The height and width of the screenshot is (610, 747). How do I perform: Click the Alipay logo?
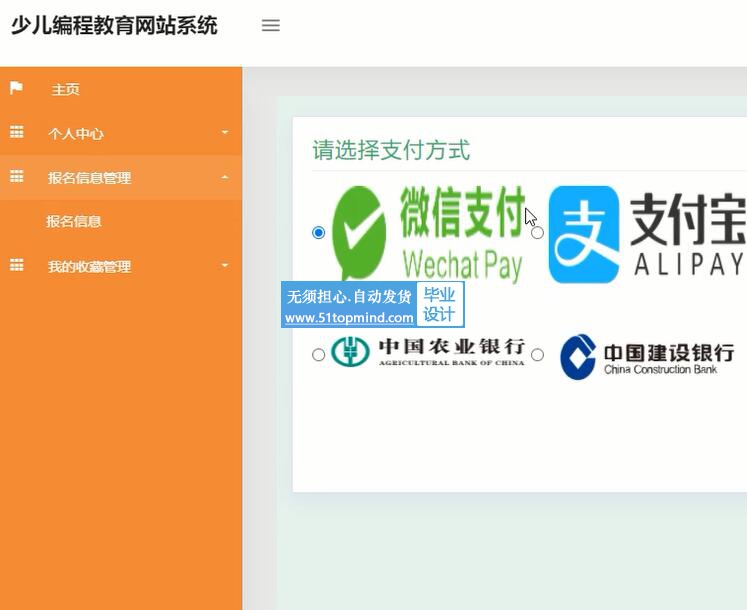pos(647,234)
